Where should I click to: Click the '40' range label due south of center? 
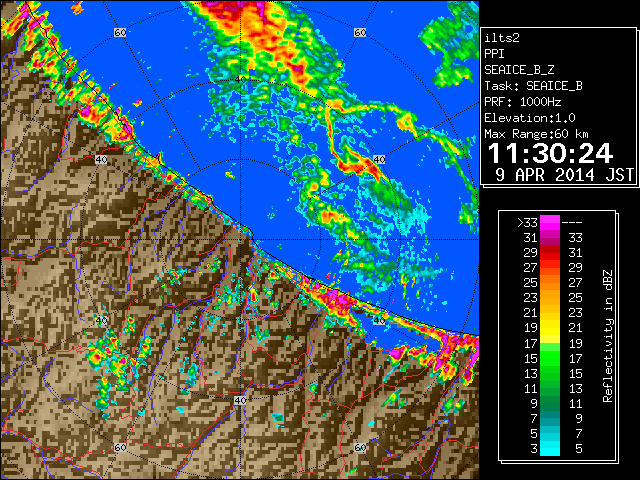[x=240, y=400]
